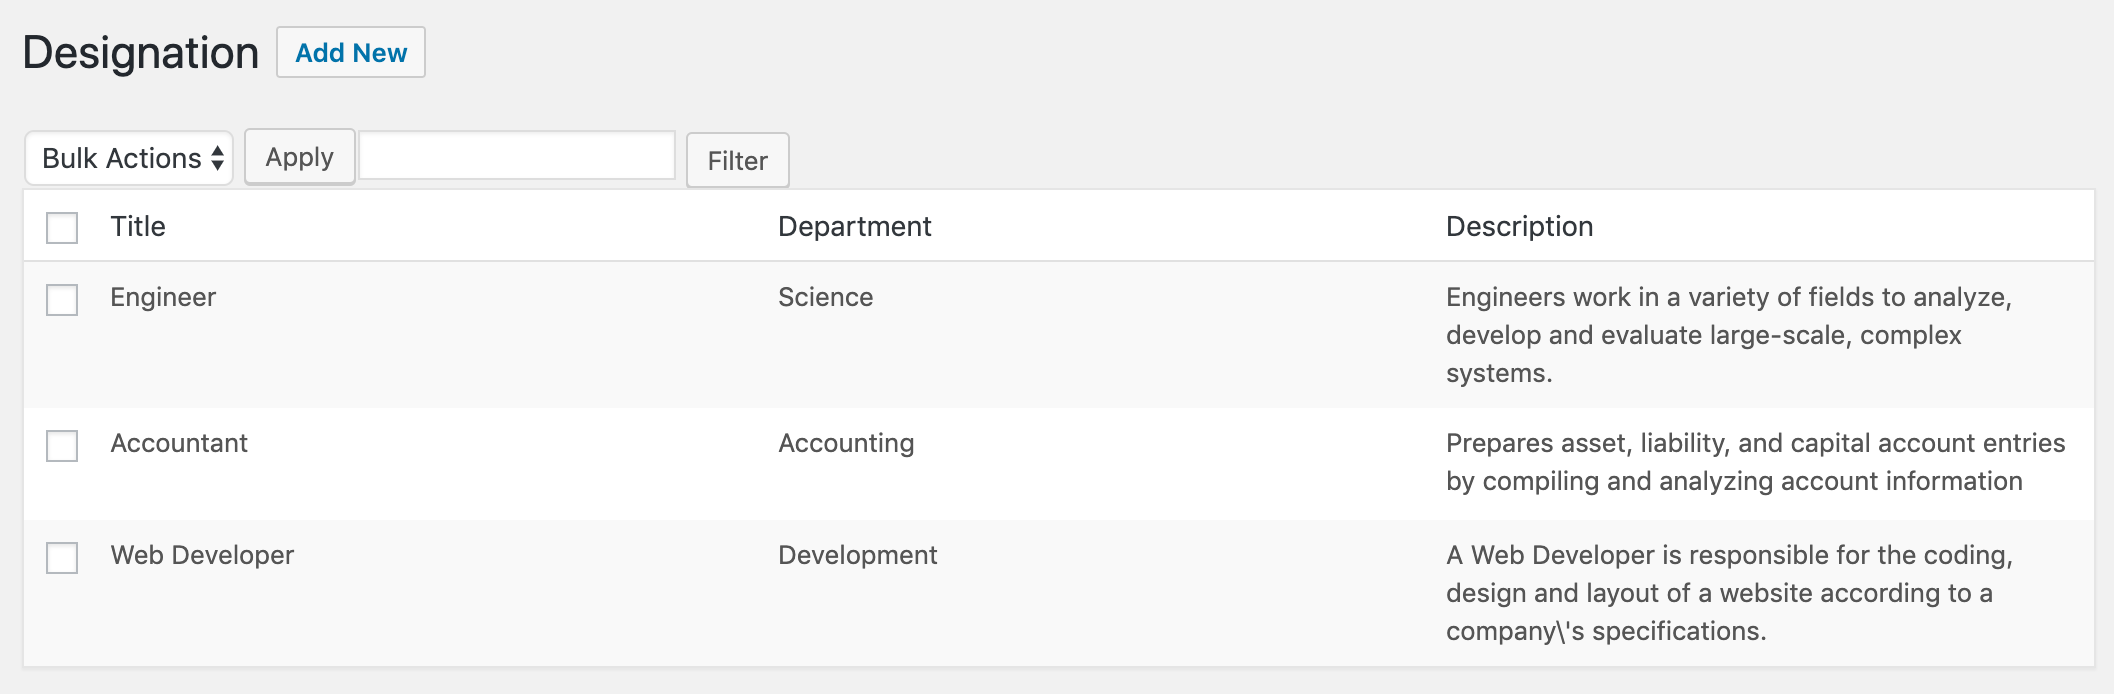2114x694 pixels.
Task: Click the Filter button
Action: 737,160
